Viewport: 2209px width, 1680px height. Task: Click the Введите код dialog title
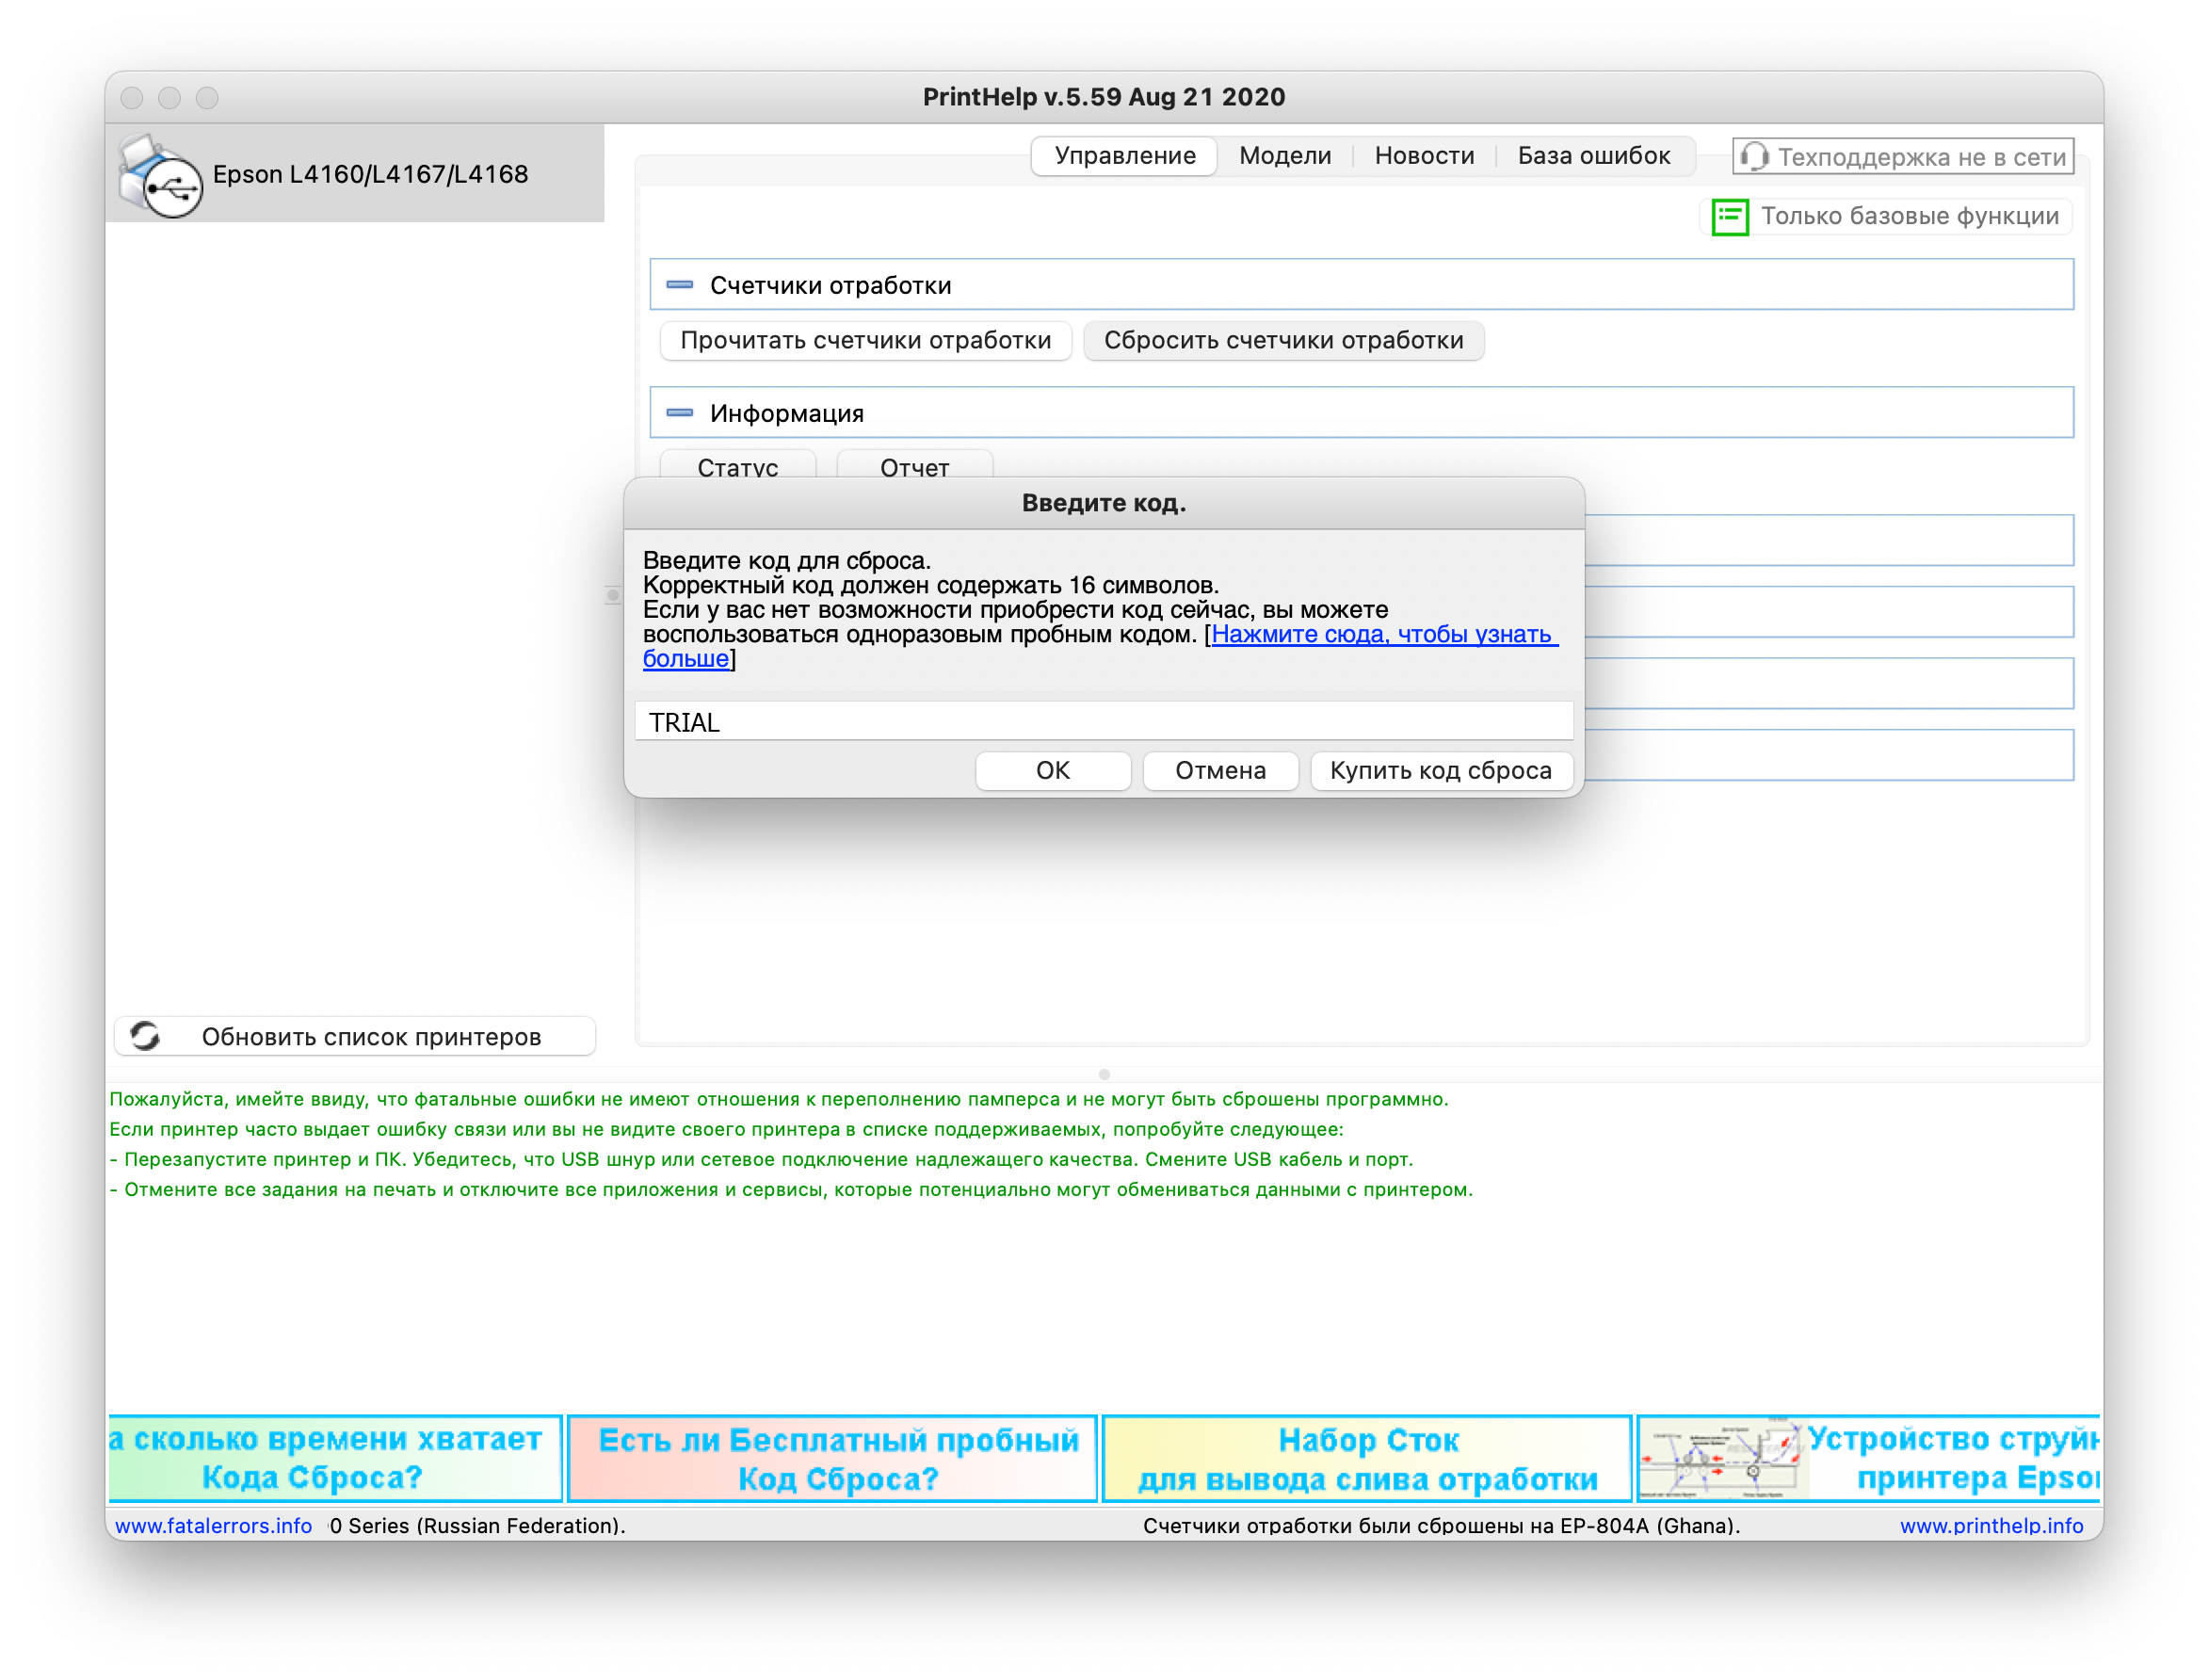(1104, 503)
